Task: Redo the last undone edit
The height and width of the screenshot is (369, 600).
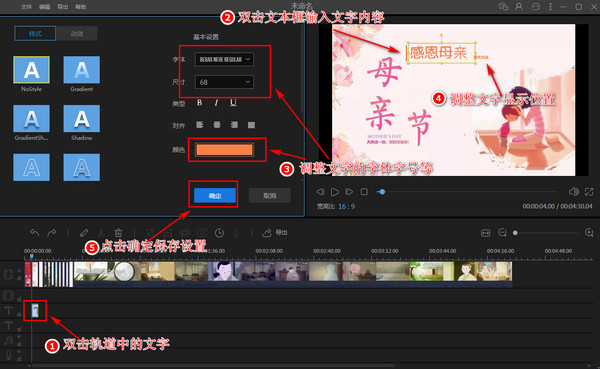Action: [x=52, y=233]
